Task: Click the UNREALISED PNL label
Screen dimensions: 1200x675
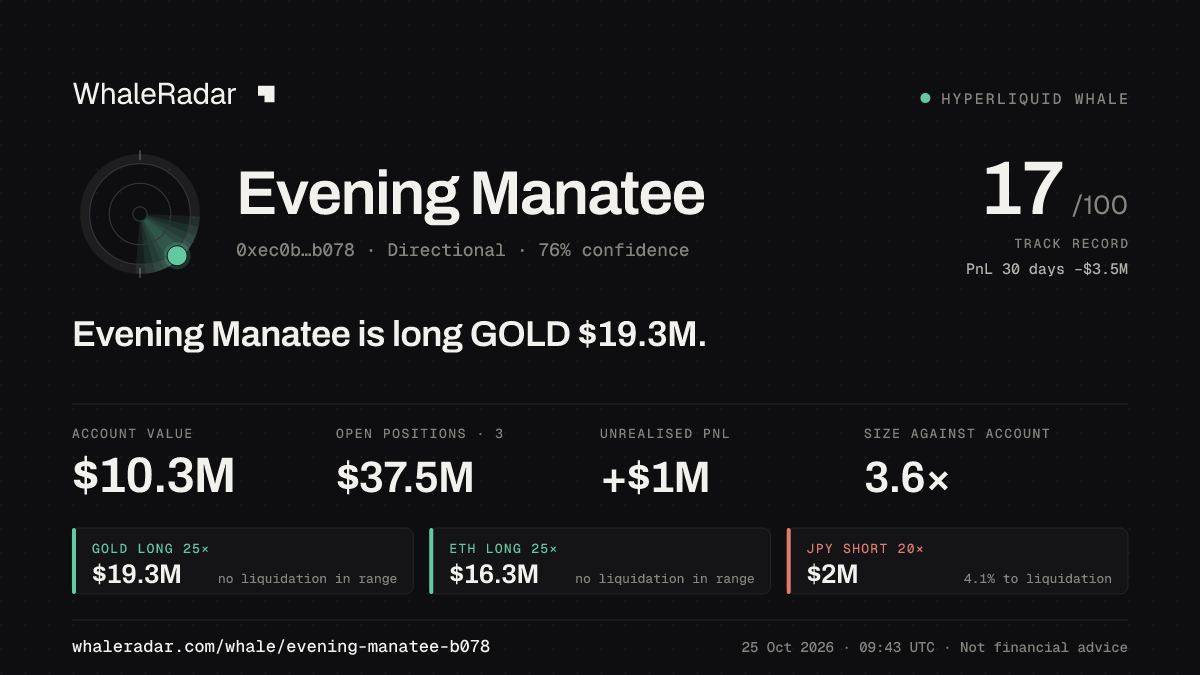Action: click(665, 434)
